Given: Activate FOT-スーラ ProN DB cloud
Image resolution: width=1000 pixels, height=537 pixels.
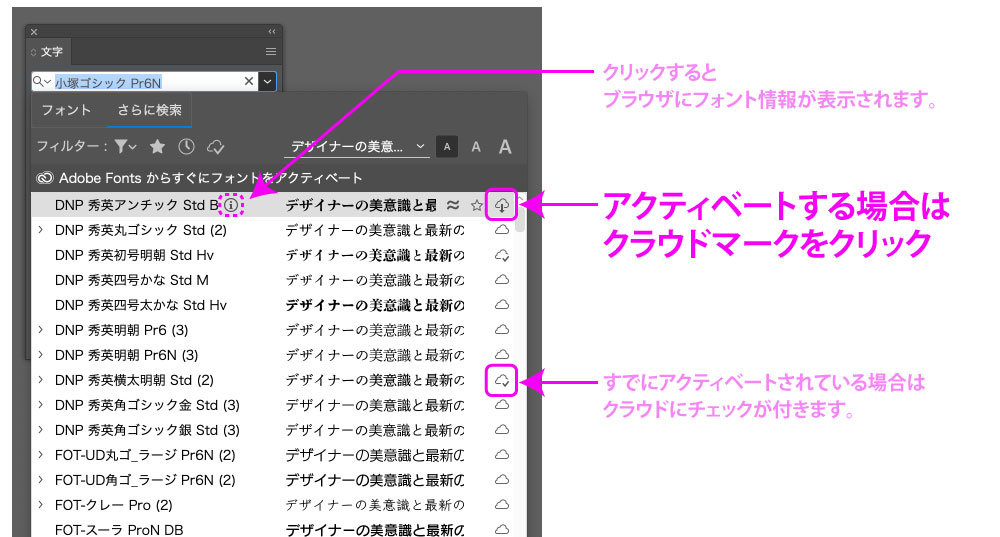Looking at the screenshot, I should [502, 529].
